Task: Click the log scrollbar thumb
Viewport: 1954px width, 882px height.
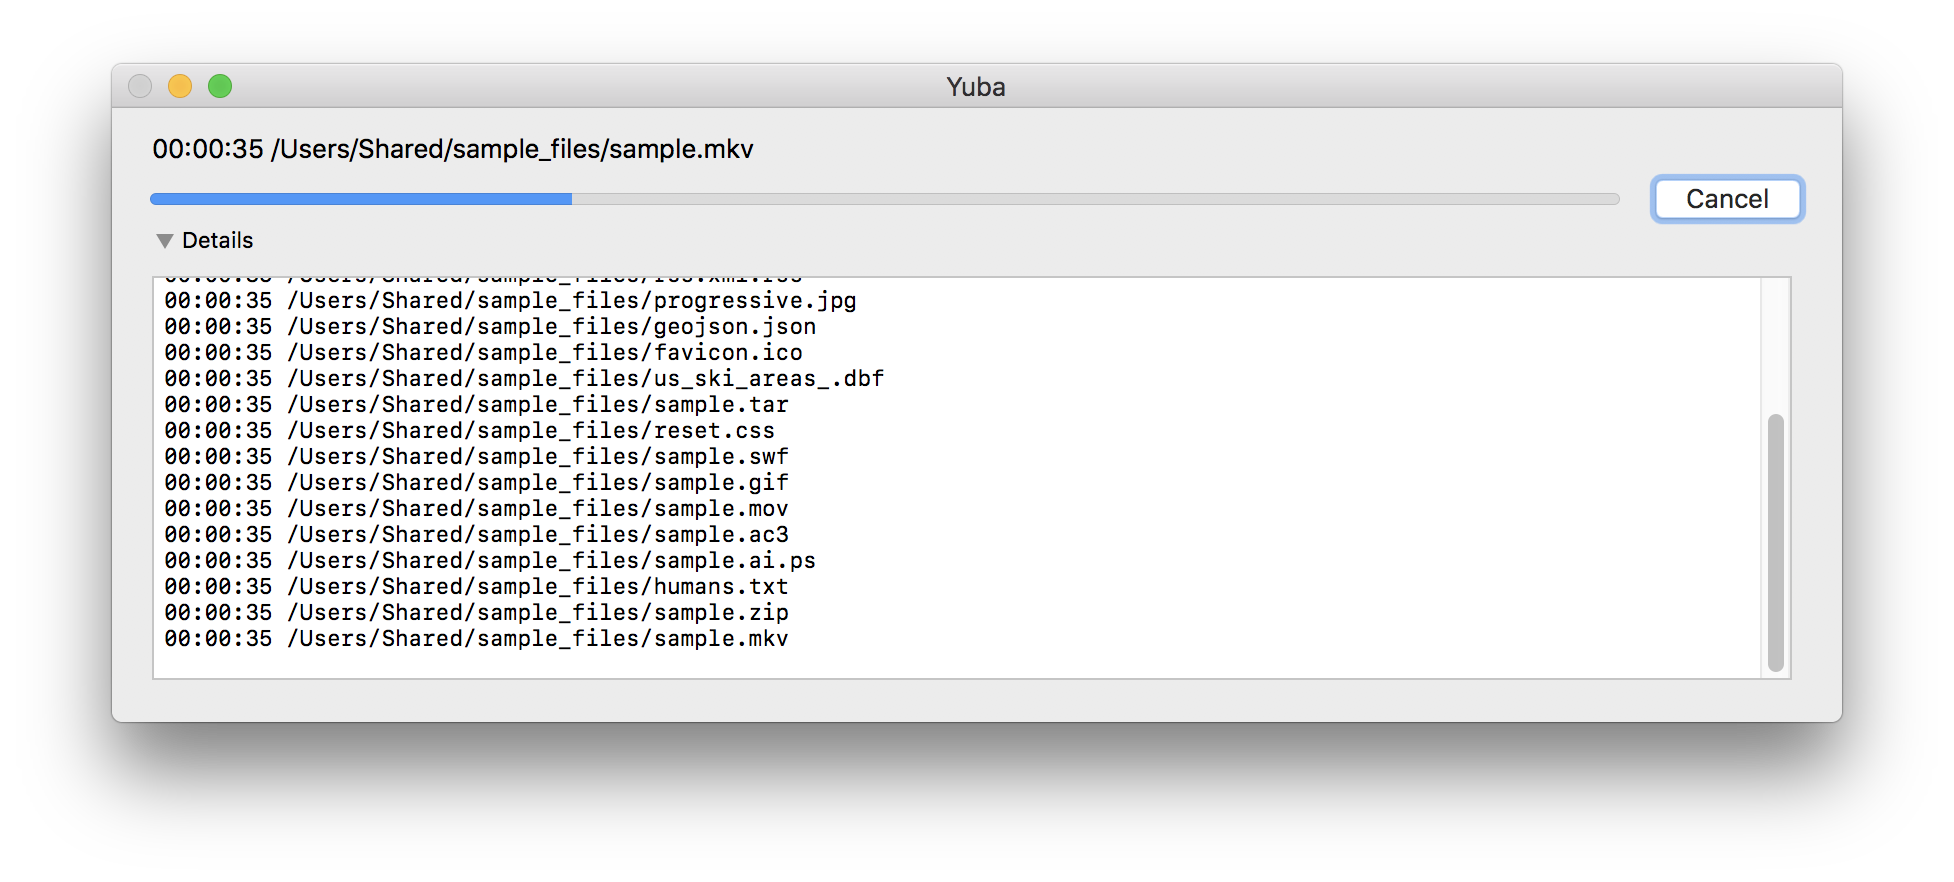Action: (x=1775, y=542)
